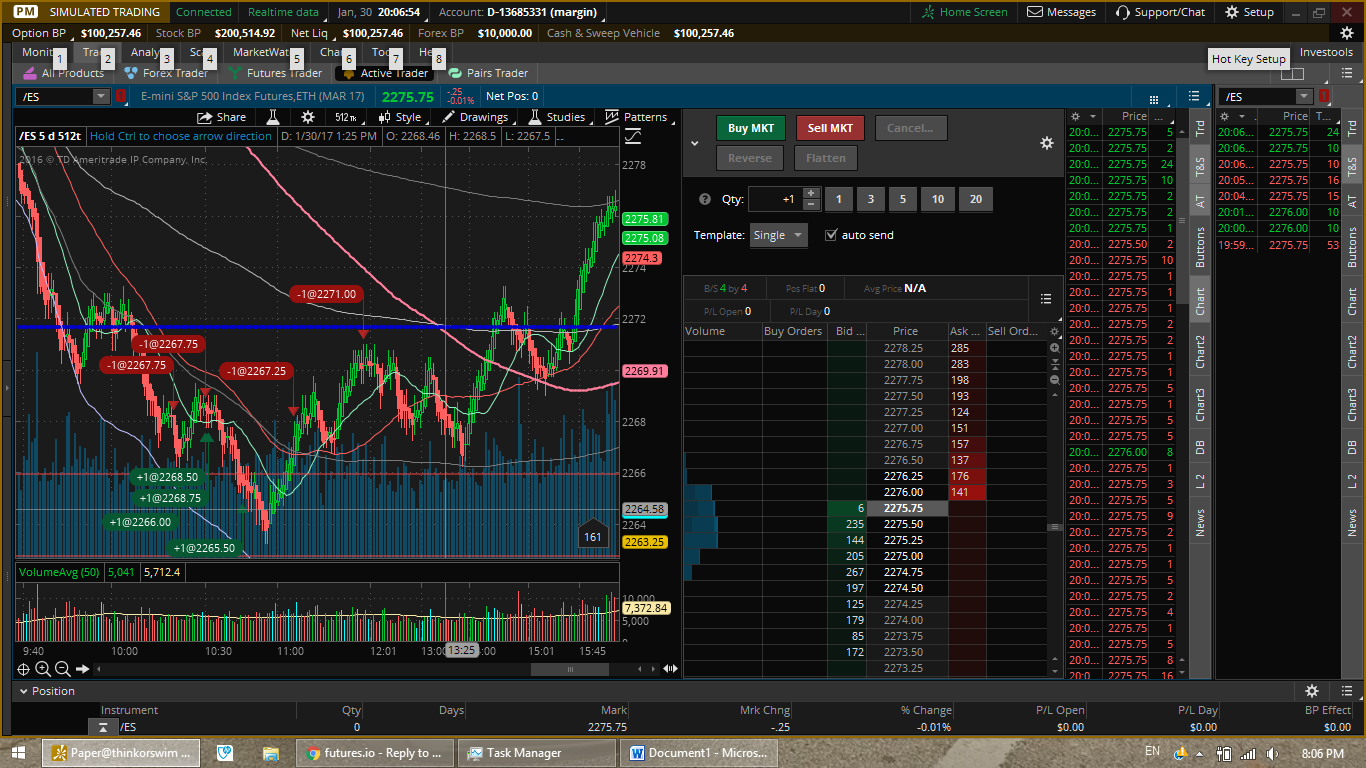1366x768 pixels.
Task: Zoom out on the chart time axis
Action: (x=62, y=669)
